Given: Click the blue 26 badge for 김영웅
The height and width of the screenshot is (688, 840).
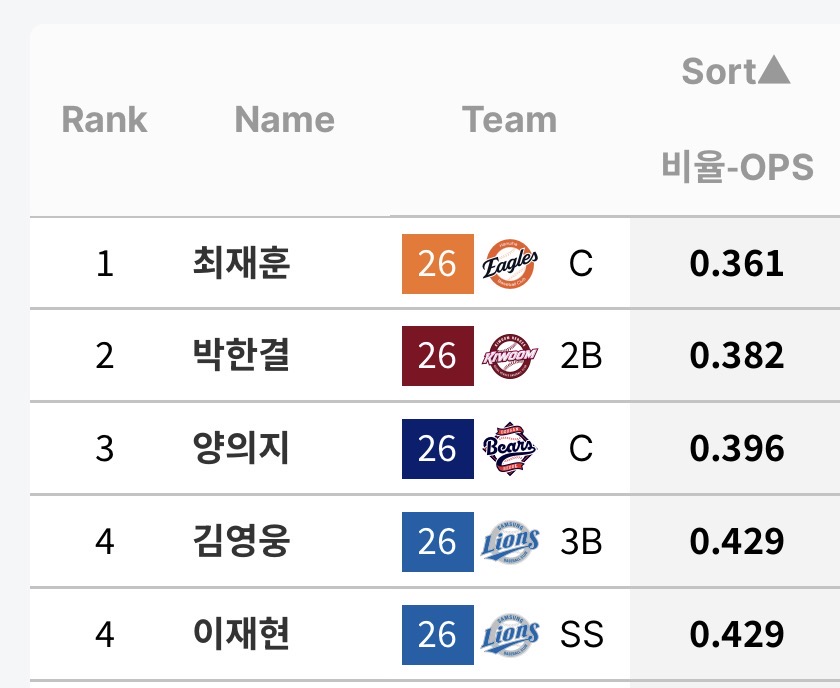Looking at the screenshot, I should (x=437, y=542).
